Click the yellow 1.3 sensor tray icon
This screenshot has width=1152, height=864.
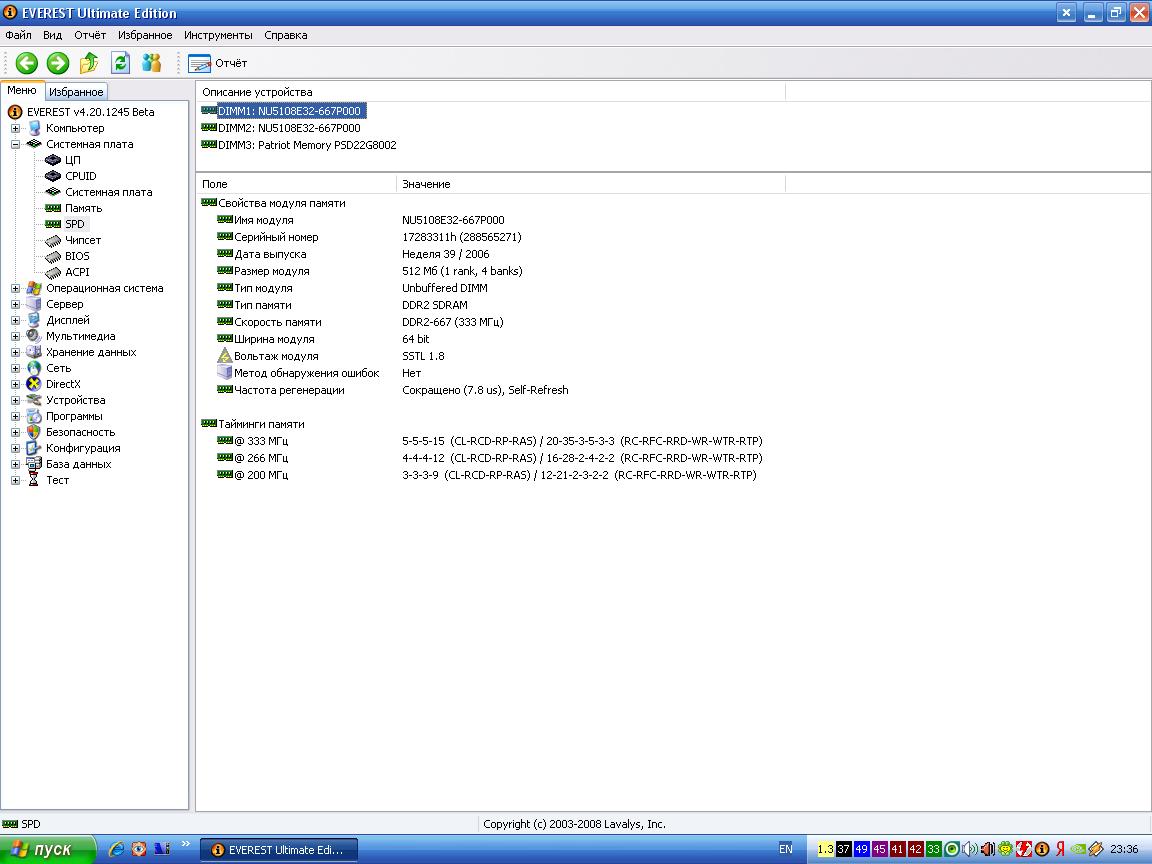click(826, 849)
